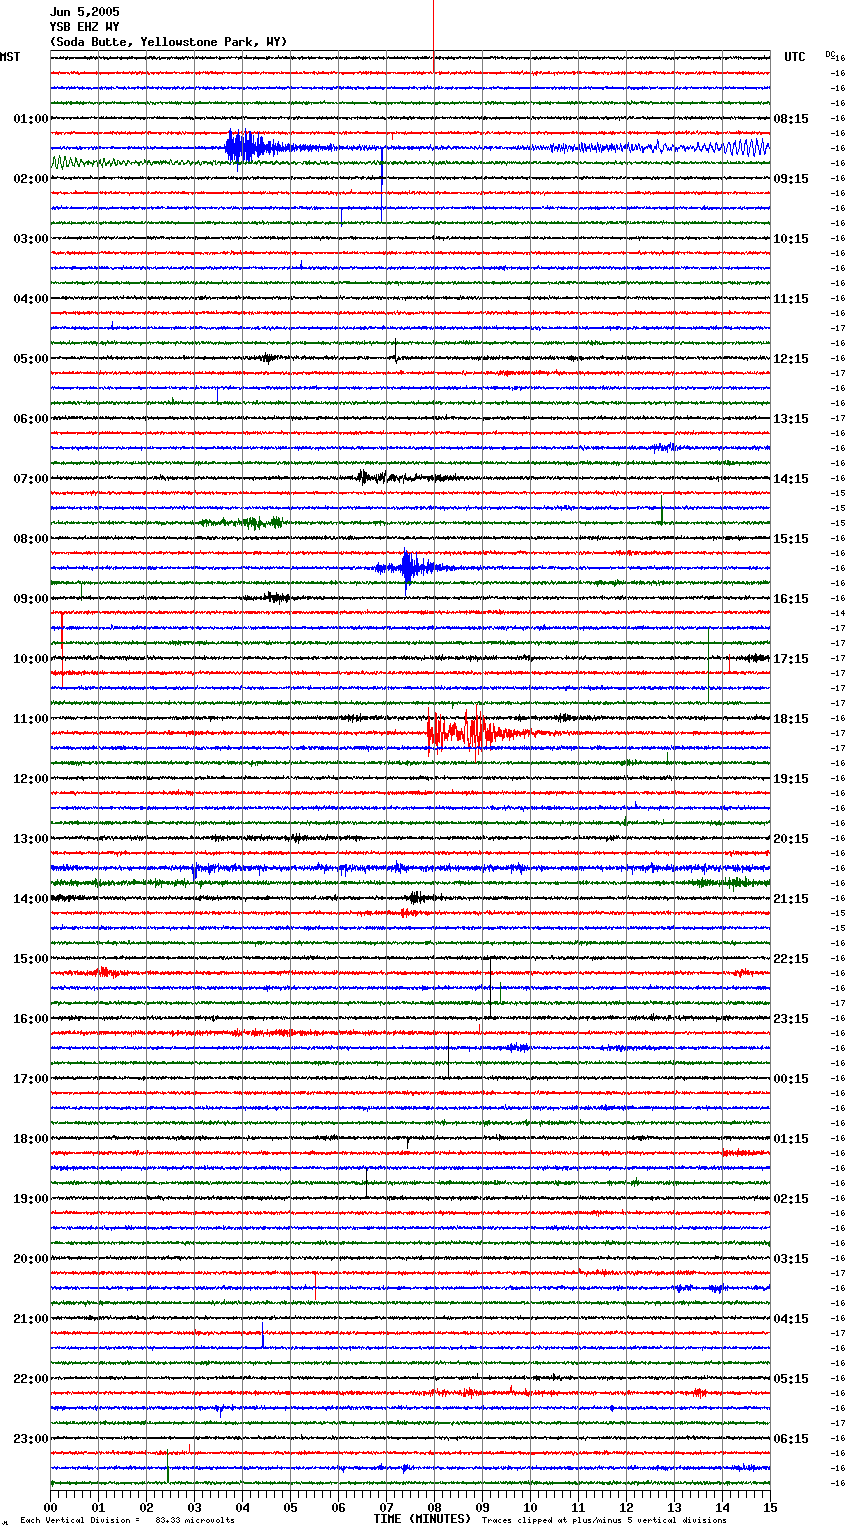Click minute 15 on the time axis

click(770, 1506)
